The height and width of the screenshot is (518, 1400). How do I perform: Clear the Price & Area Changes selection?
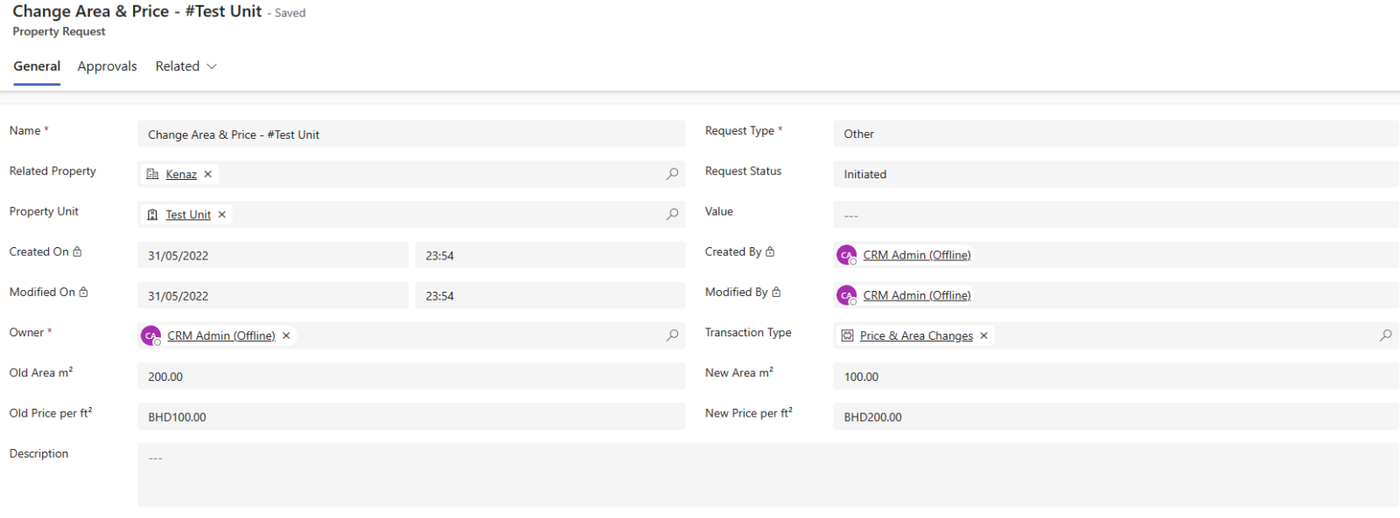click(x=984, y=336)
